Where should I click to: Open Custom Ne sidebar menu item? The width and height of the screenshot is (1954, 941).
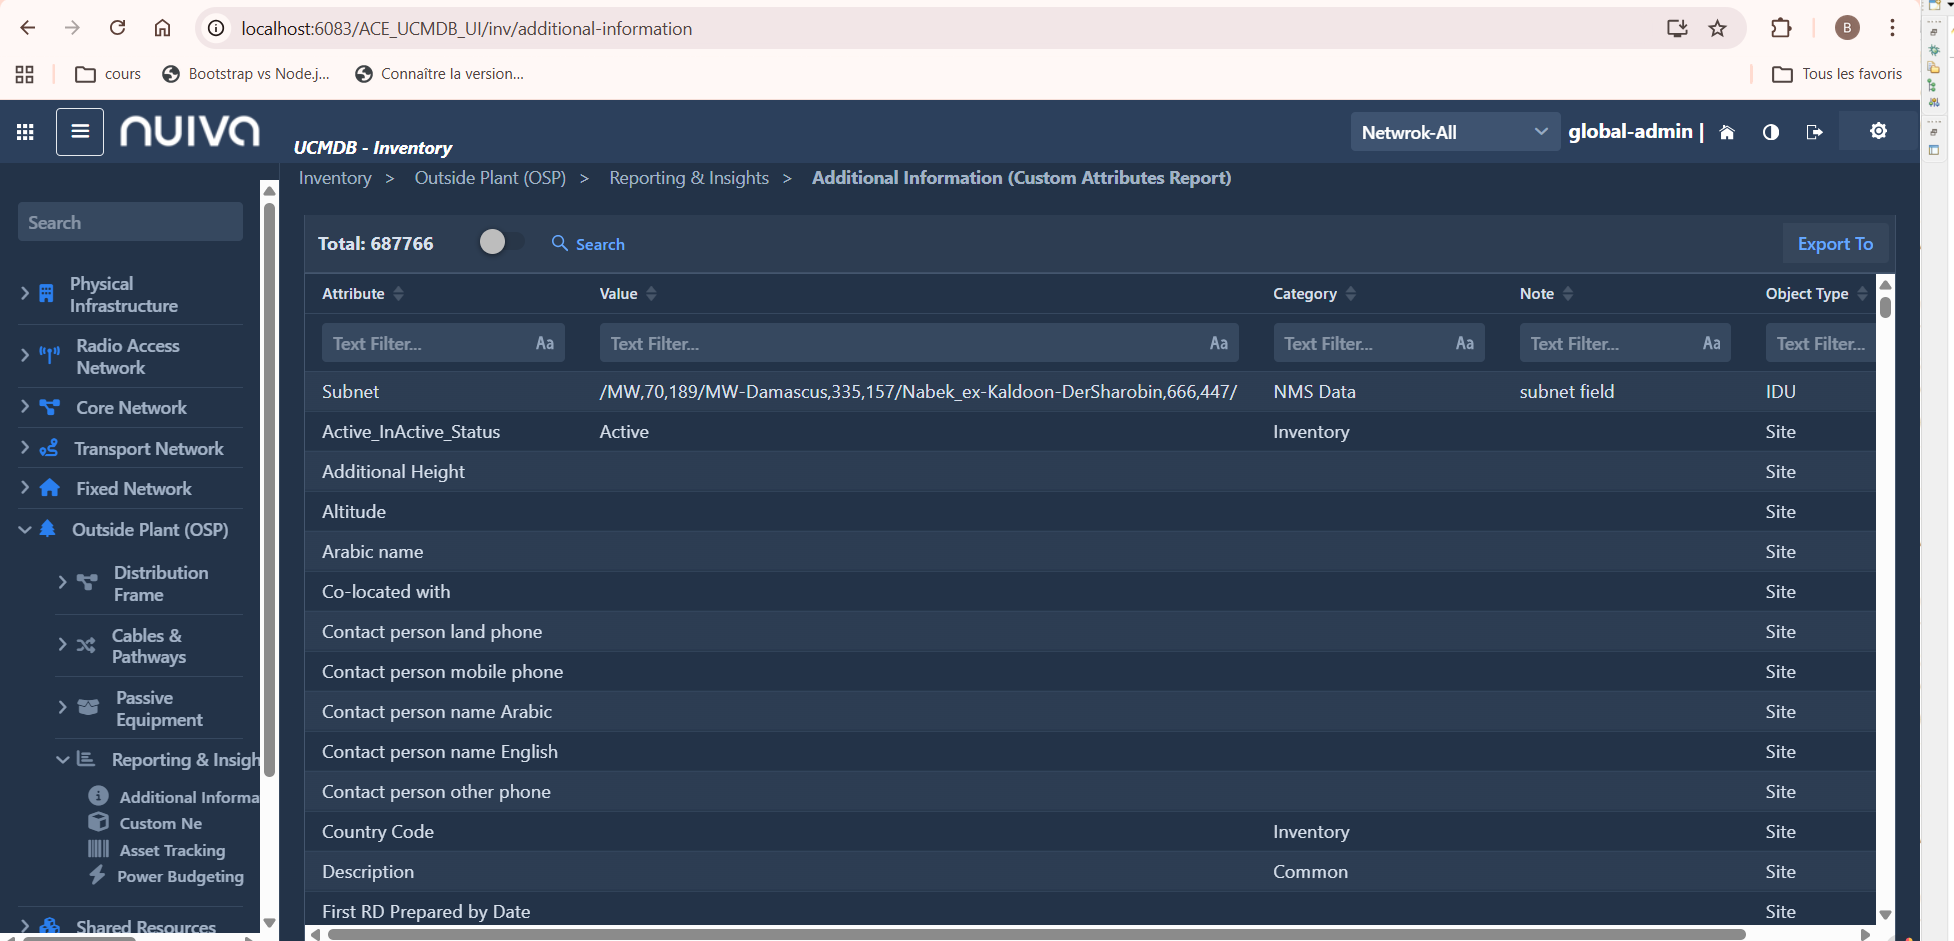click(160, 823)
